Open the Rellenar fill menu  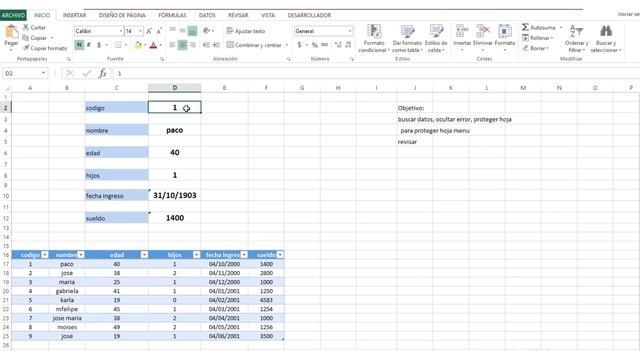pos(538,38)
